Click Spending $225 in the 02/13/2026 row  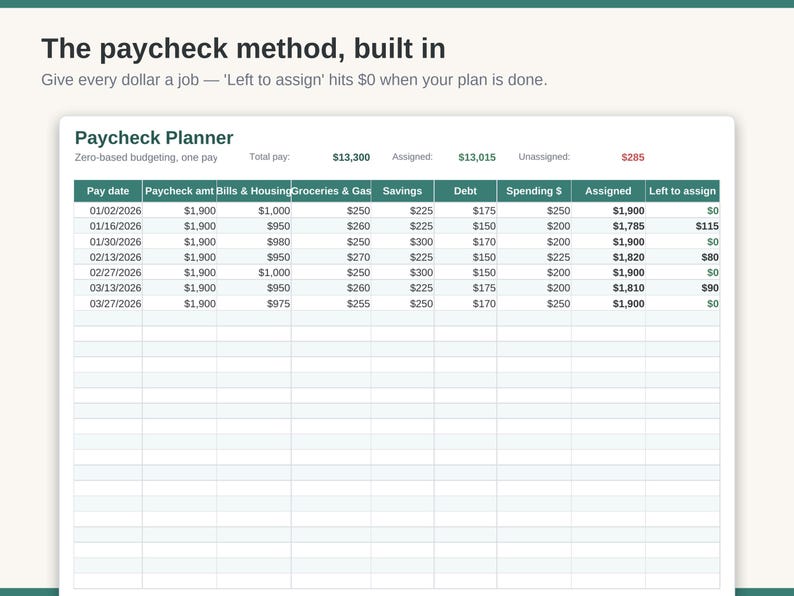coord(534,257)
